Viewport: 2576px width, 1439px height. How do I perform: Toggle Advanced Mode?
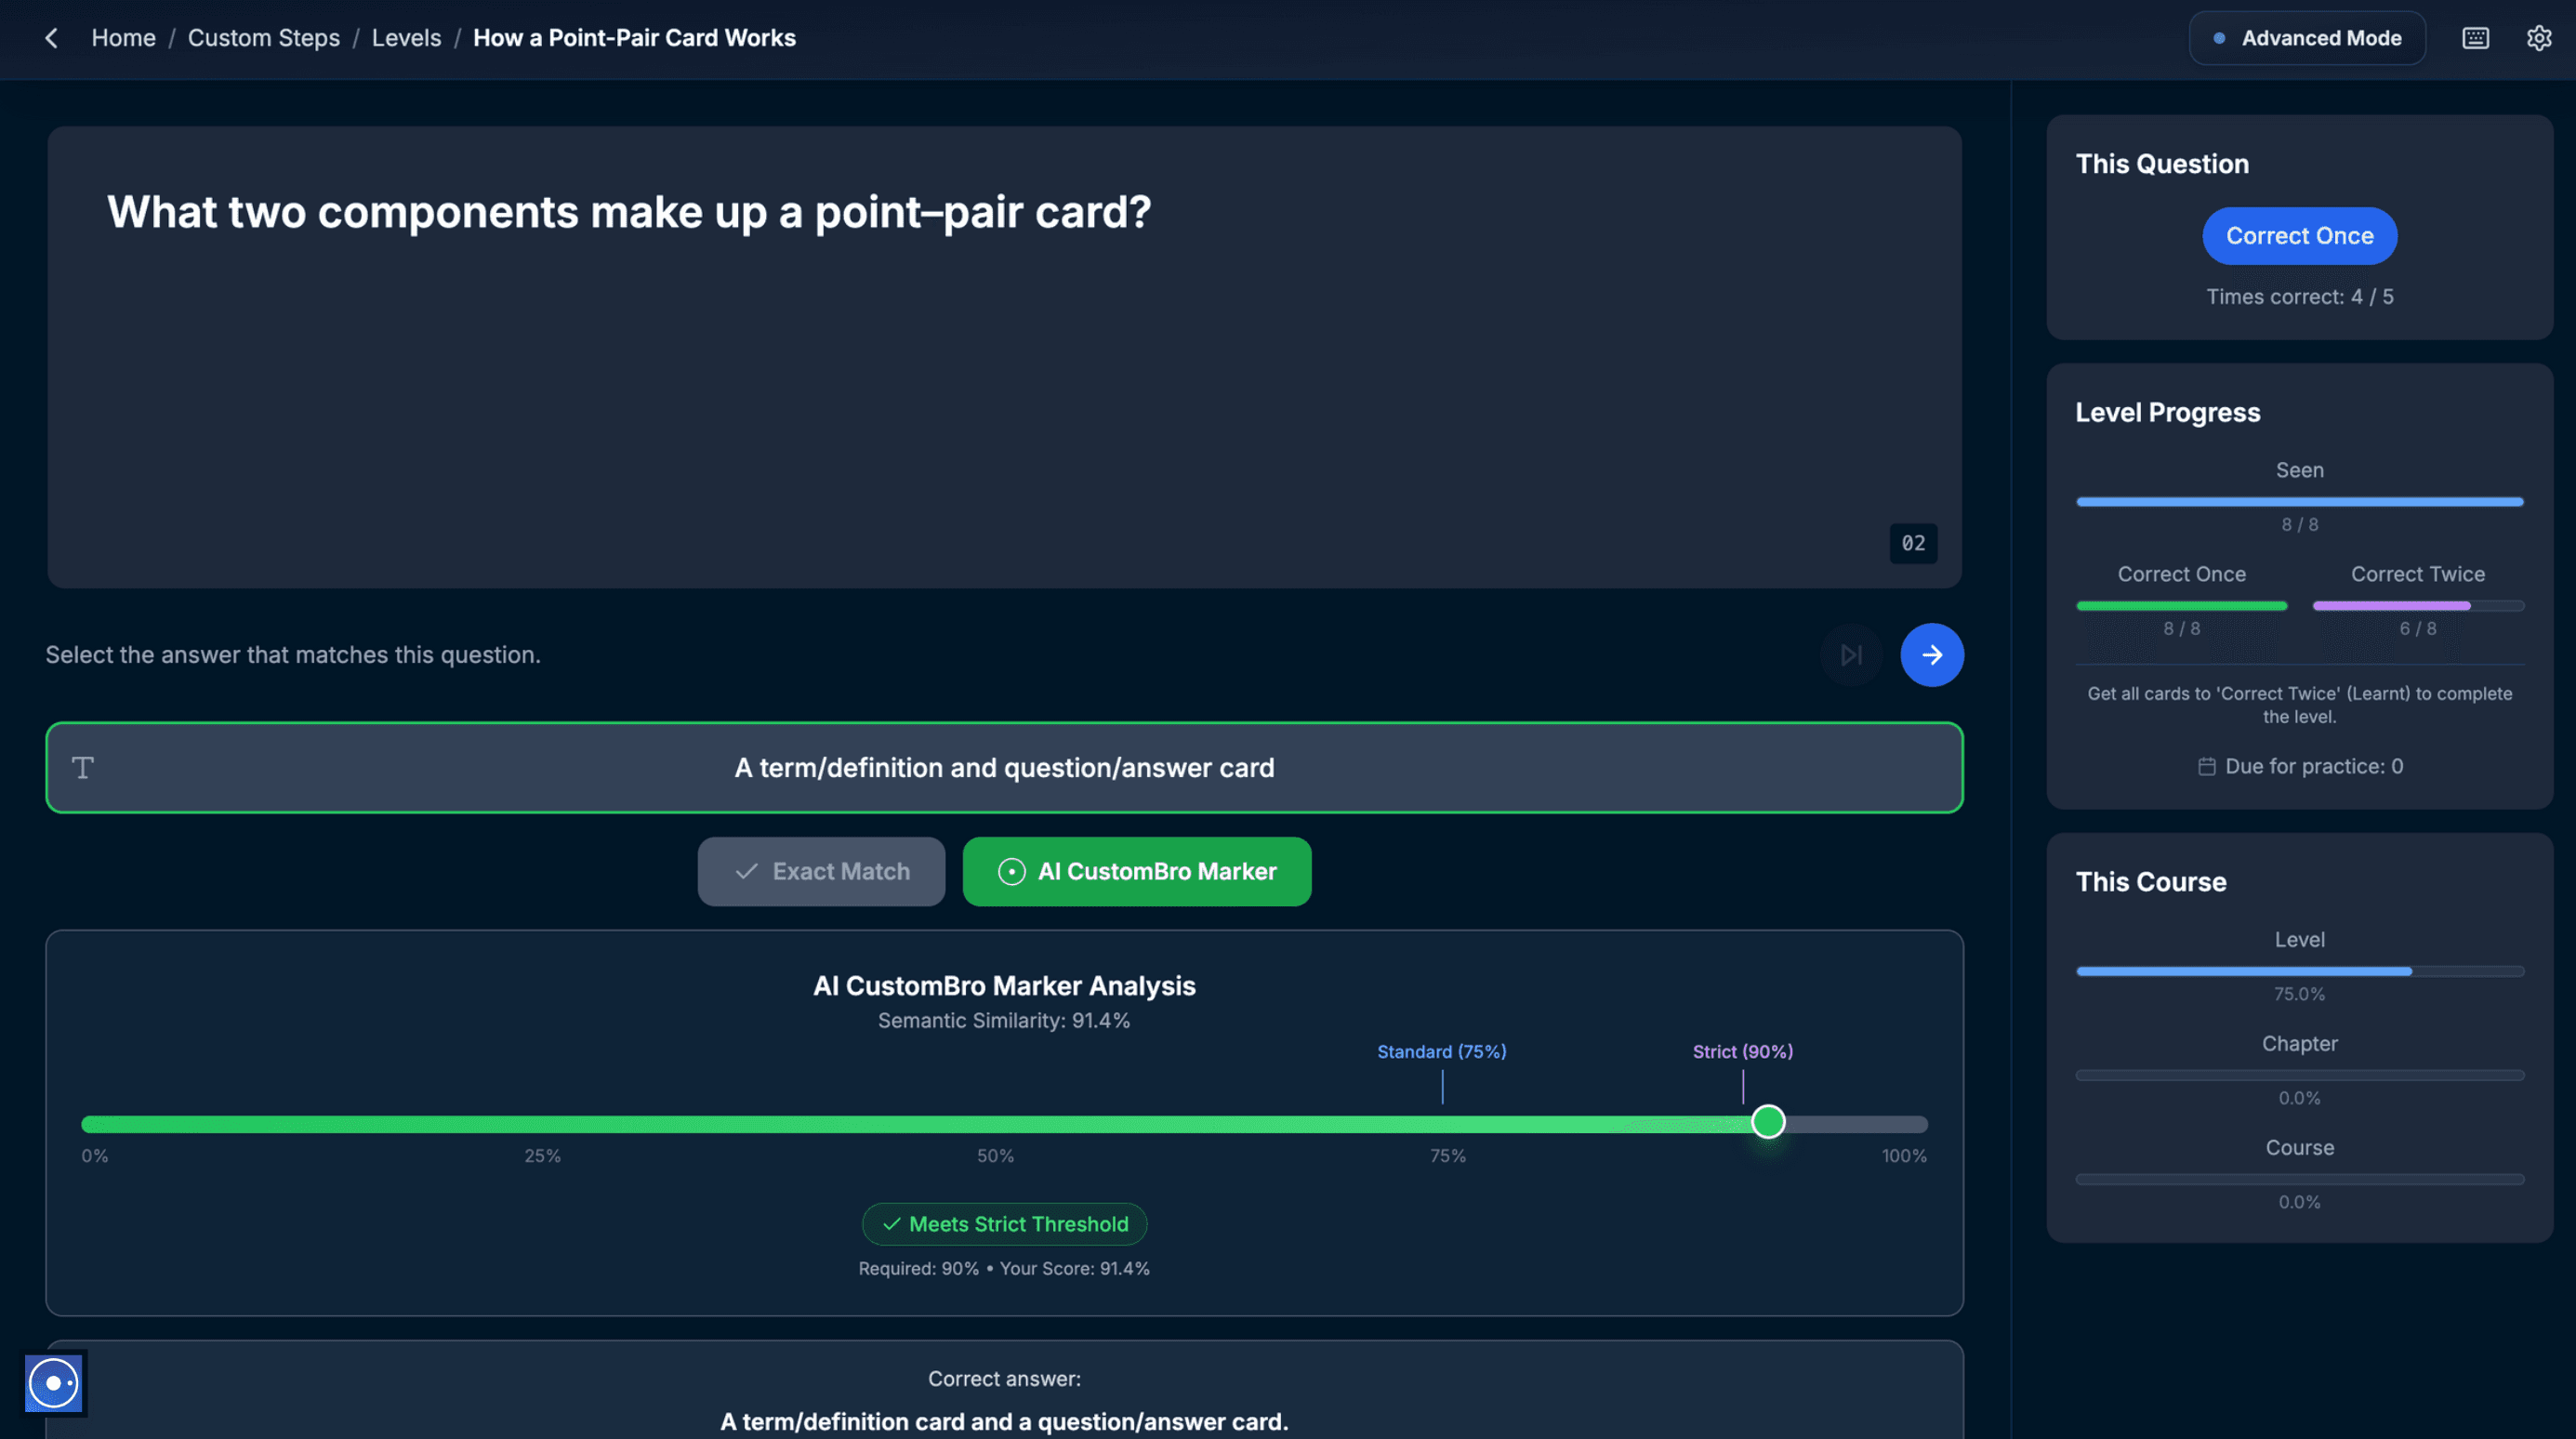point(2307,38)
